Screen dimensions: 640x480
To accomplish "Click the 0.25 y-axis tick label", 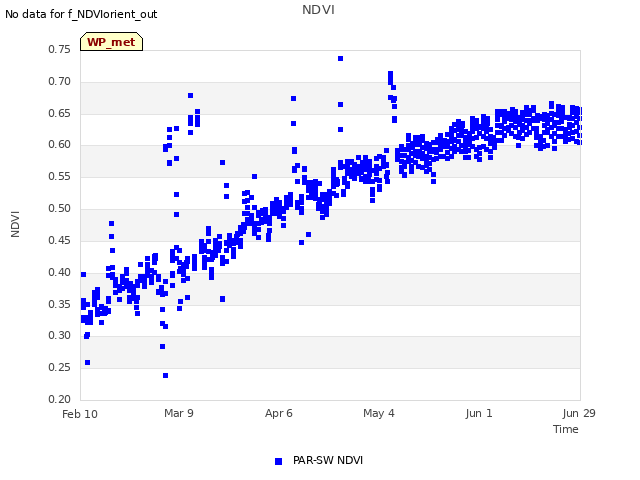I will click(x=59, y=367).
